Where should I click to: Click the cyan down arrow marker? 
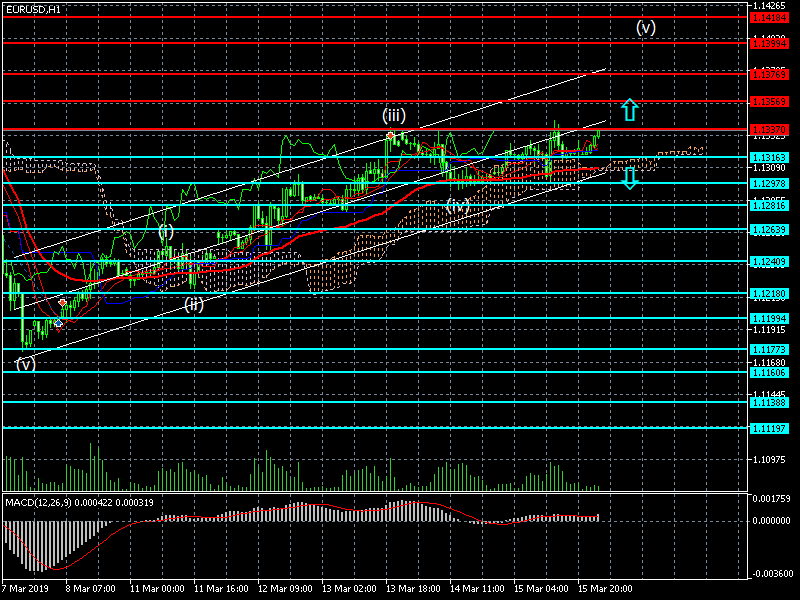pos(629,179)
